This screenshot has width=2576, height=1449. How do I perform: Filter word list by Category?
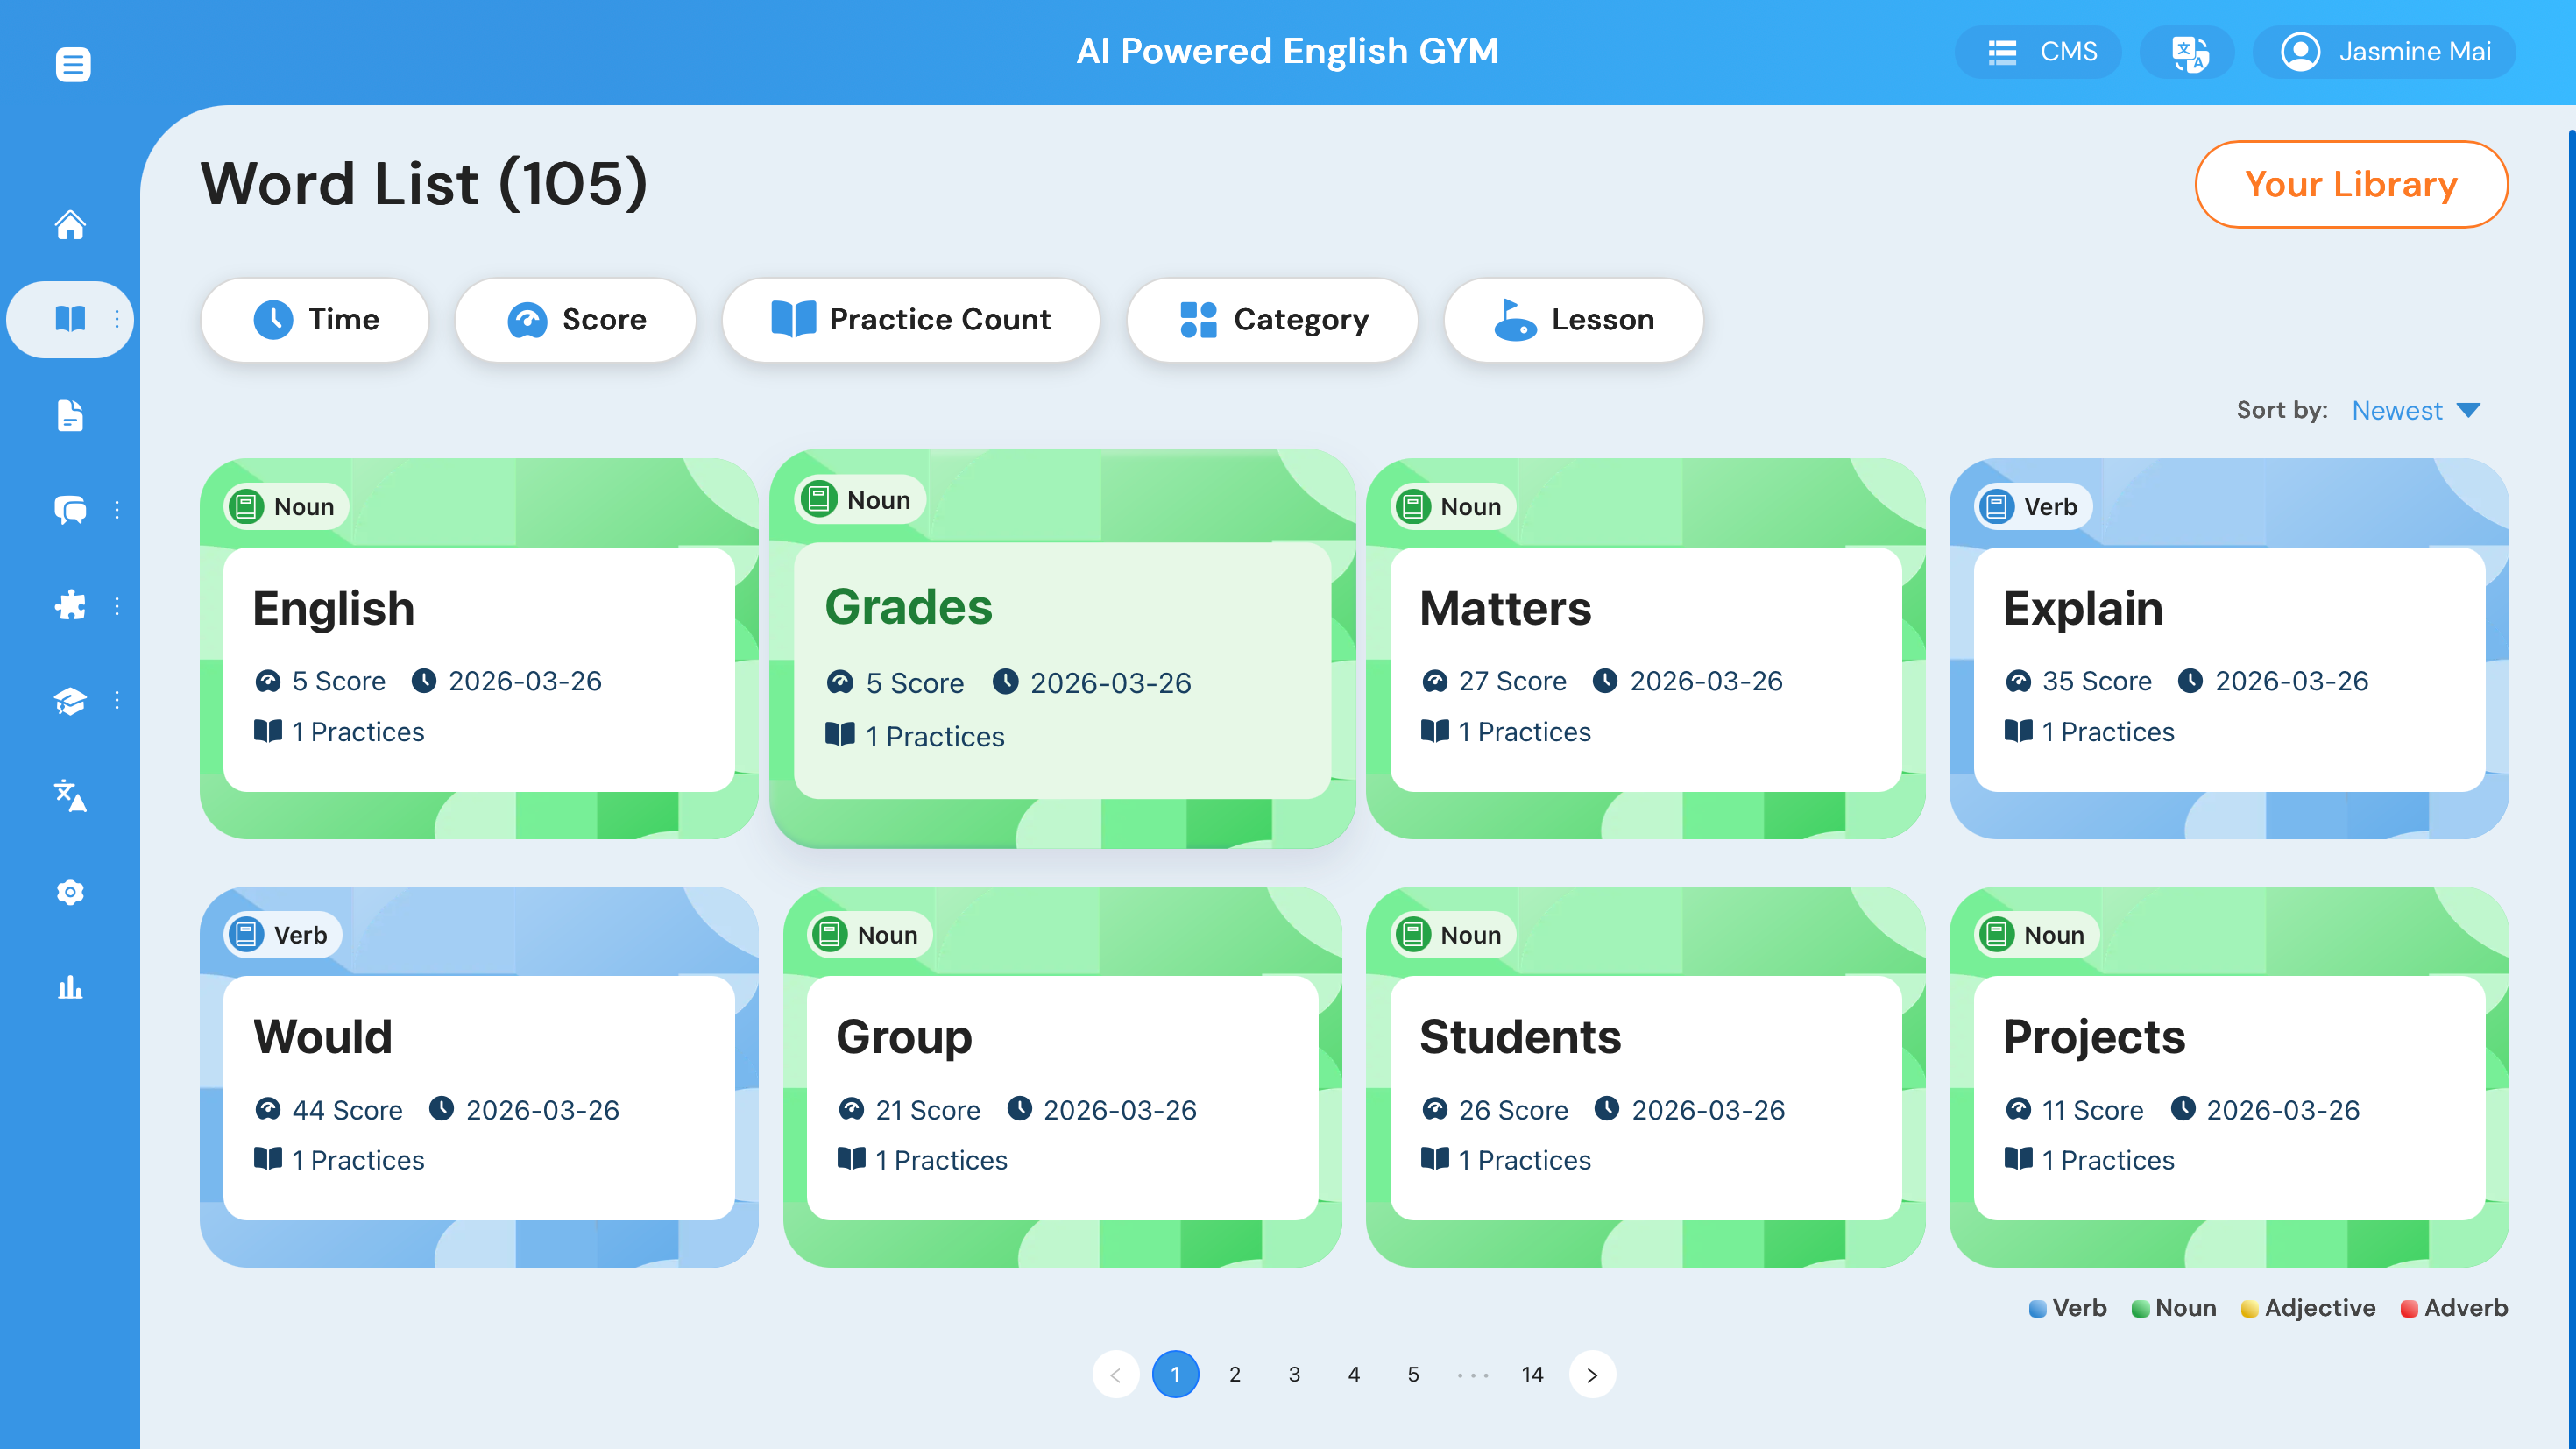click(x=1272, y=320)
